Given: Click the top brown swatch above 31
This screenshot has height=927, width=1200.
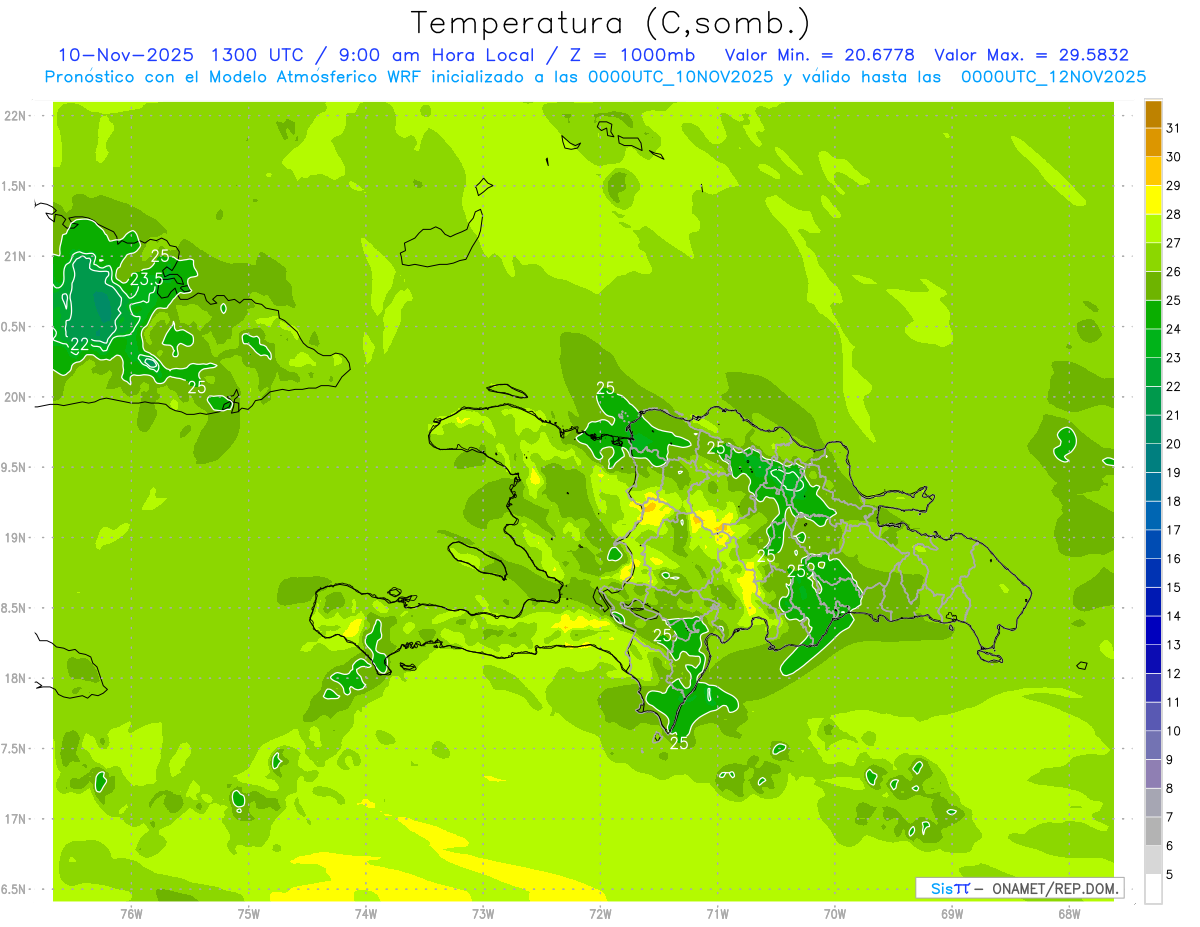Looking at the screenshot, I should click(1153, 114).
